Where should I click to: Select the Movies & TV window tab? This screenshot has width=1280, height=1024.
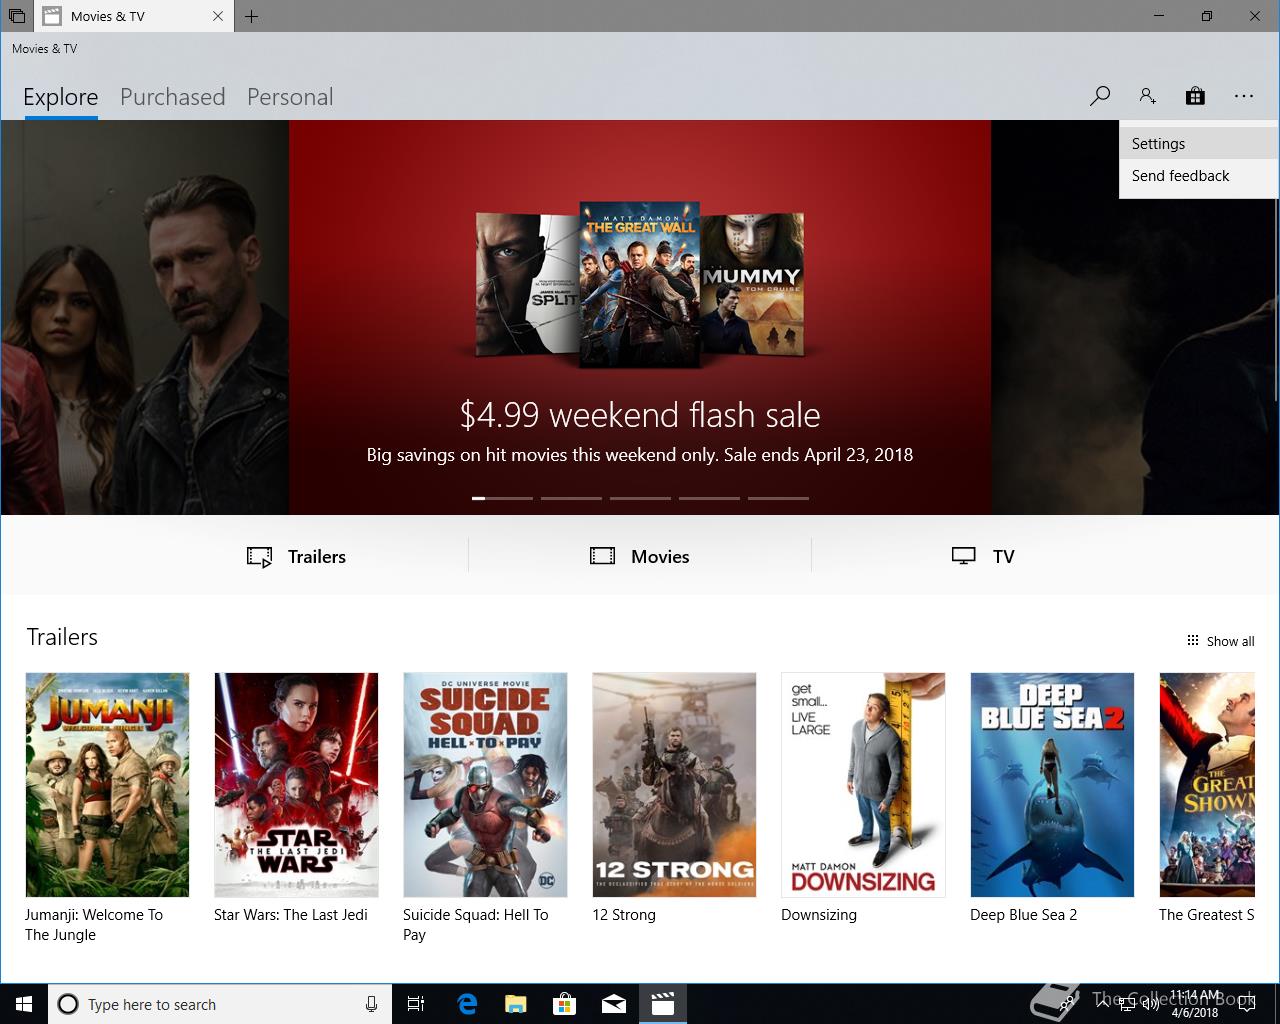coord(133,16)
